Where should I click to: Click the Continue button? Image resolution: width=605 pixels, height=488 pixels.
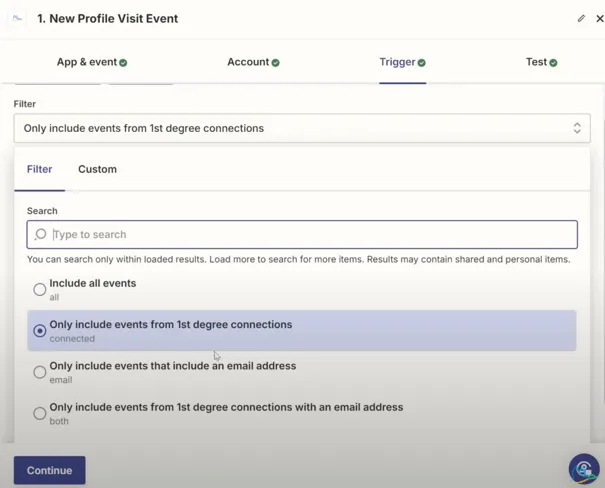(x=49, y=470)
